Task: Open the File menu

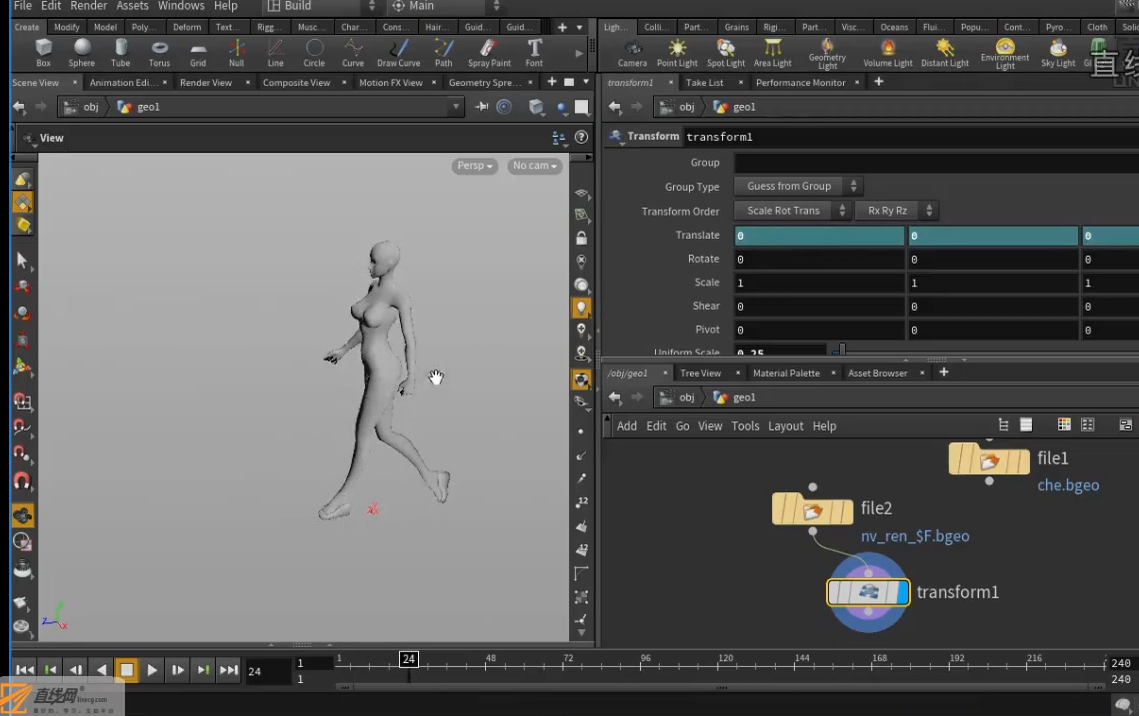Action: point(23,6)
